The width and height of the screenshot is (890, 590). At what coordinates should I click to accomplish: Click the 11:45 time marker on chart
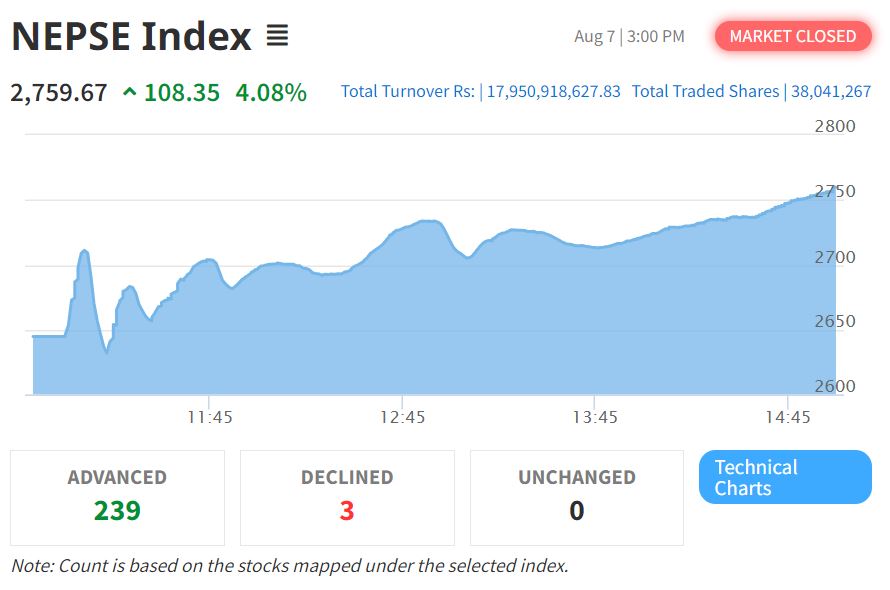[209, 417]
